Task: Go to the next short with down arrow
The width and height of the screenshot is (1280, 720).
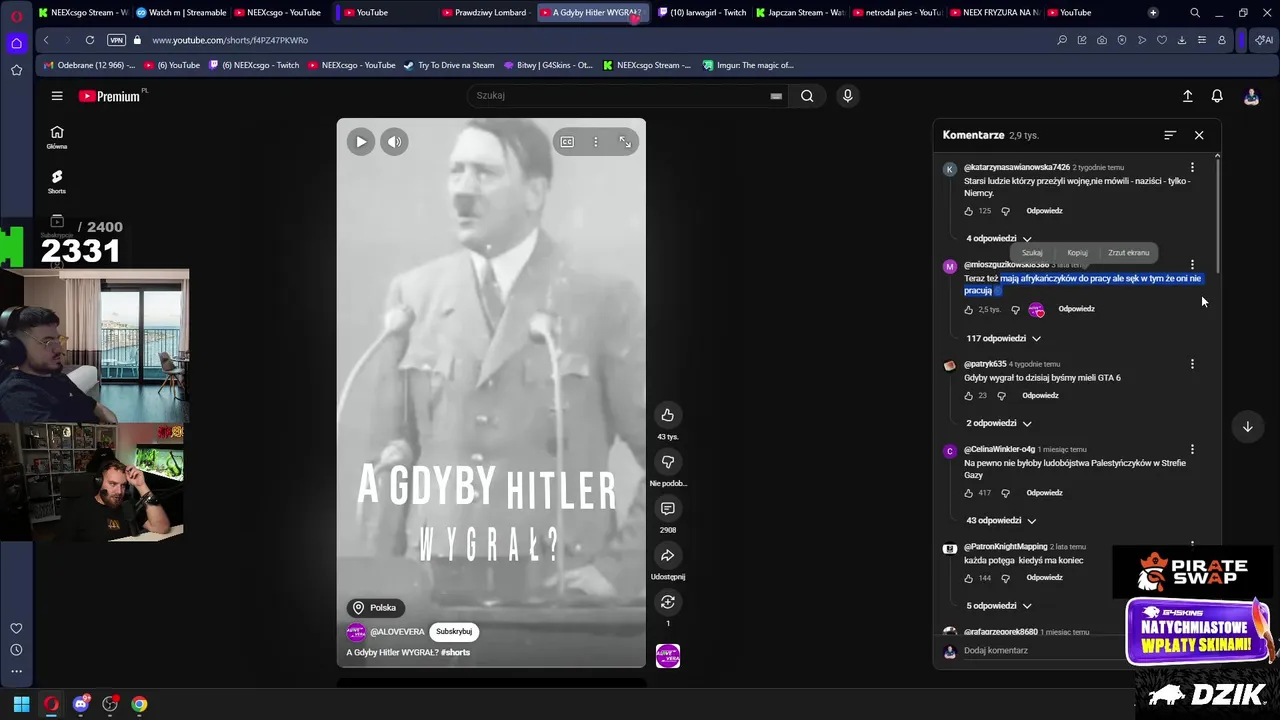Action: point(1247,427)
